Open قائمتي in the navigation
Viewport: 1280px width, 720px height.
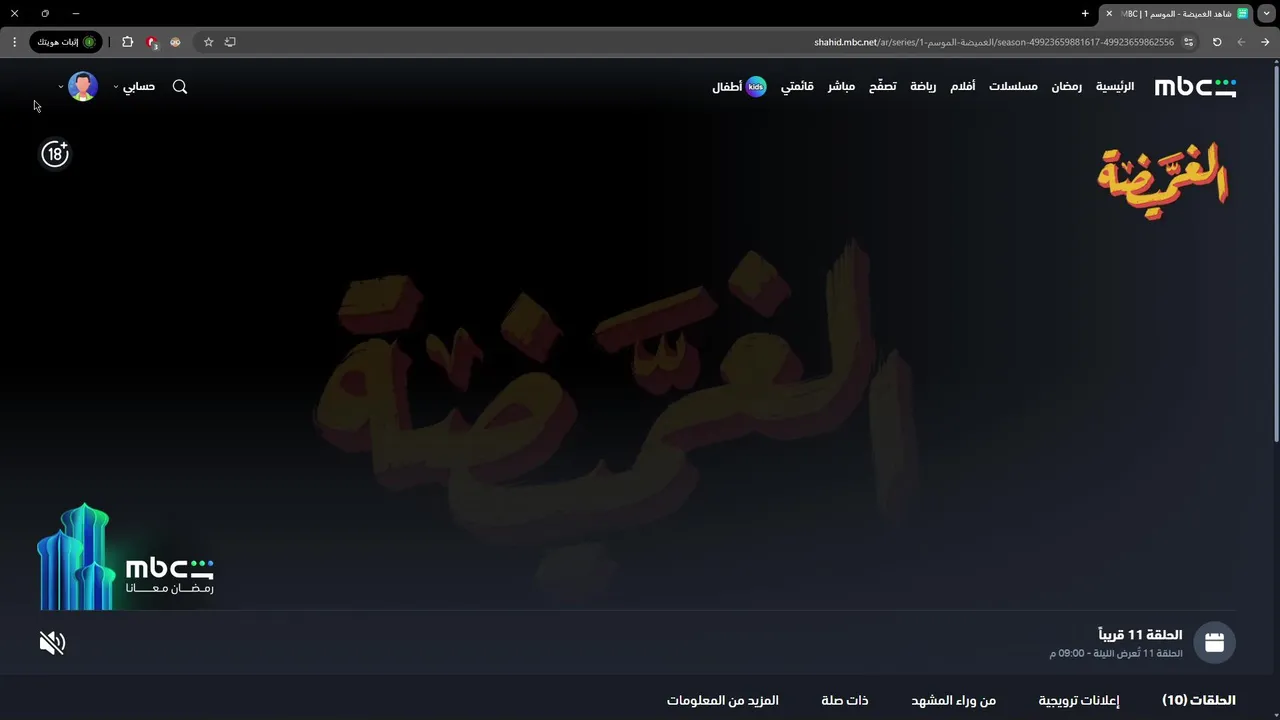pyautogui.click(x=797, y=87)
